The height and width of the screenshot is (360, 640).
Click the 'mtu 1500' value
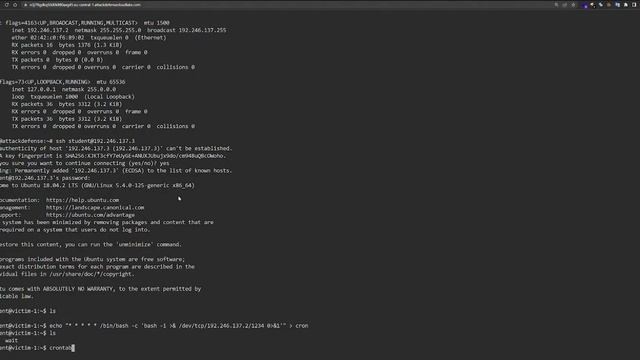[x=156, y=23]
